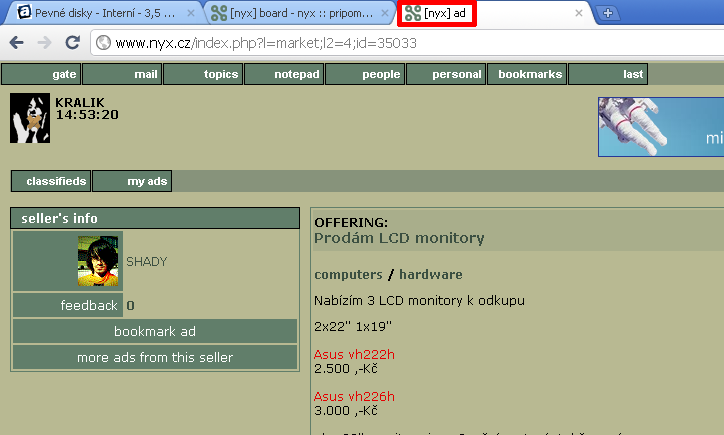Screen dimensions: 724x435
Task: Click more ads from this seller
Action: click(x=155, y=357)
